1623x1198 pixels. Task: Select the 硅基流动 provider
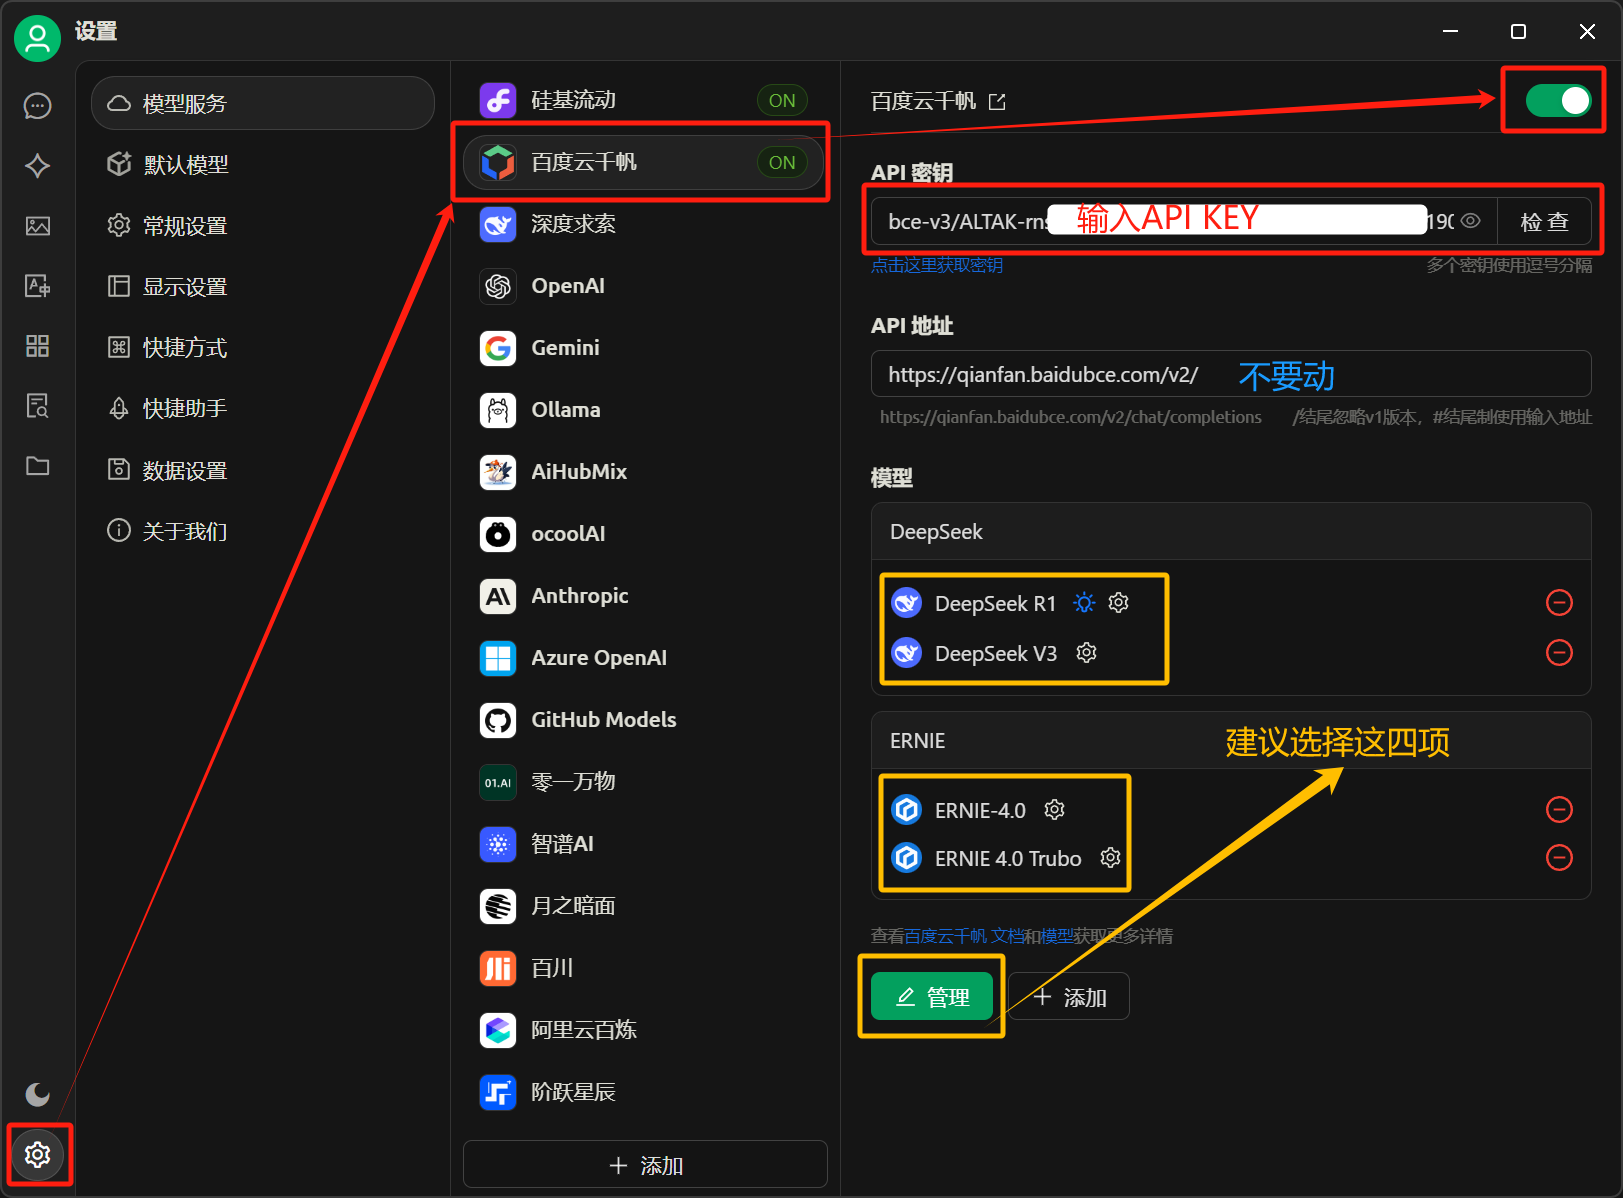pyautogui.click(x=644, y=100)
